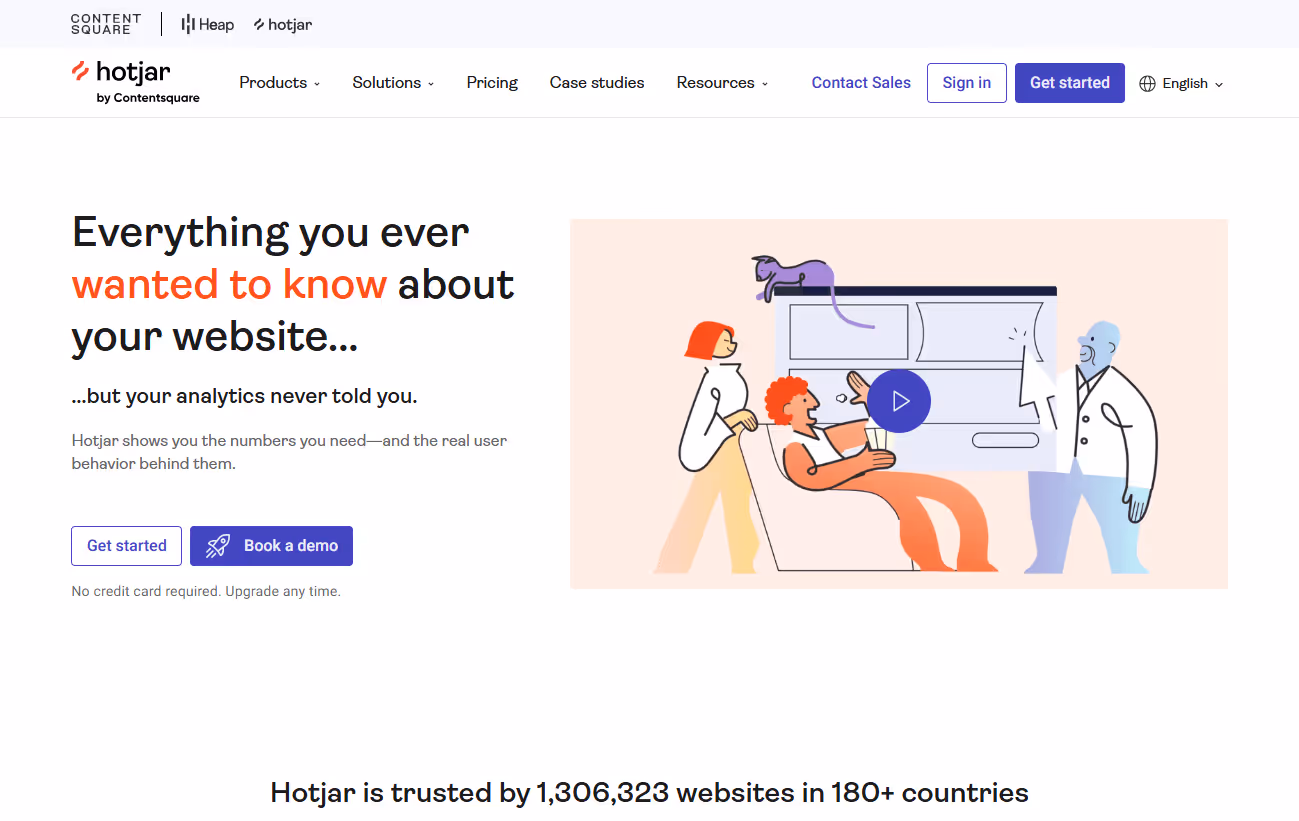This screenshot has height=821, width=1299.
Task: Open the Case studies page
Action: click(x=597, y=83)
